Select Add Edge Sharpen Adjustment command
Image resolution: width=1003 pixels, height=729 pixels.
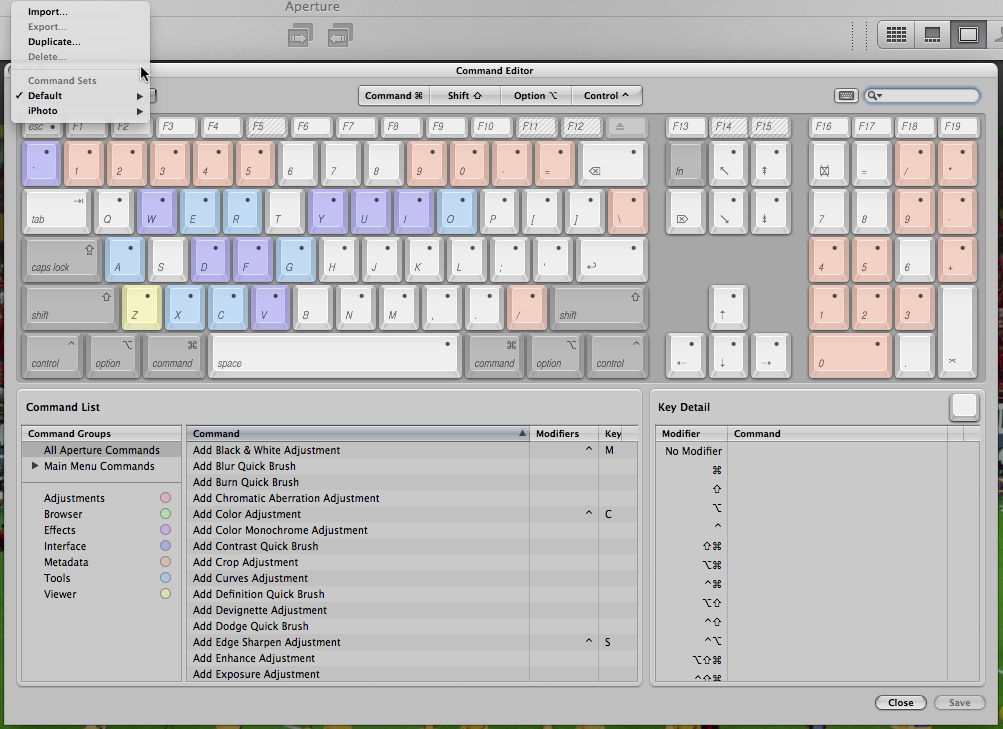pyautogui.click(x=412, y=642)
